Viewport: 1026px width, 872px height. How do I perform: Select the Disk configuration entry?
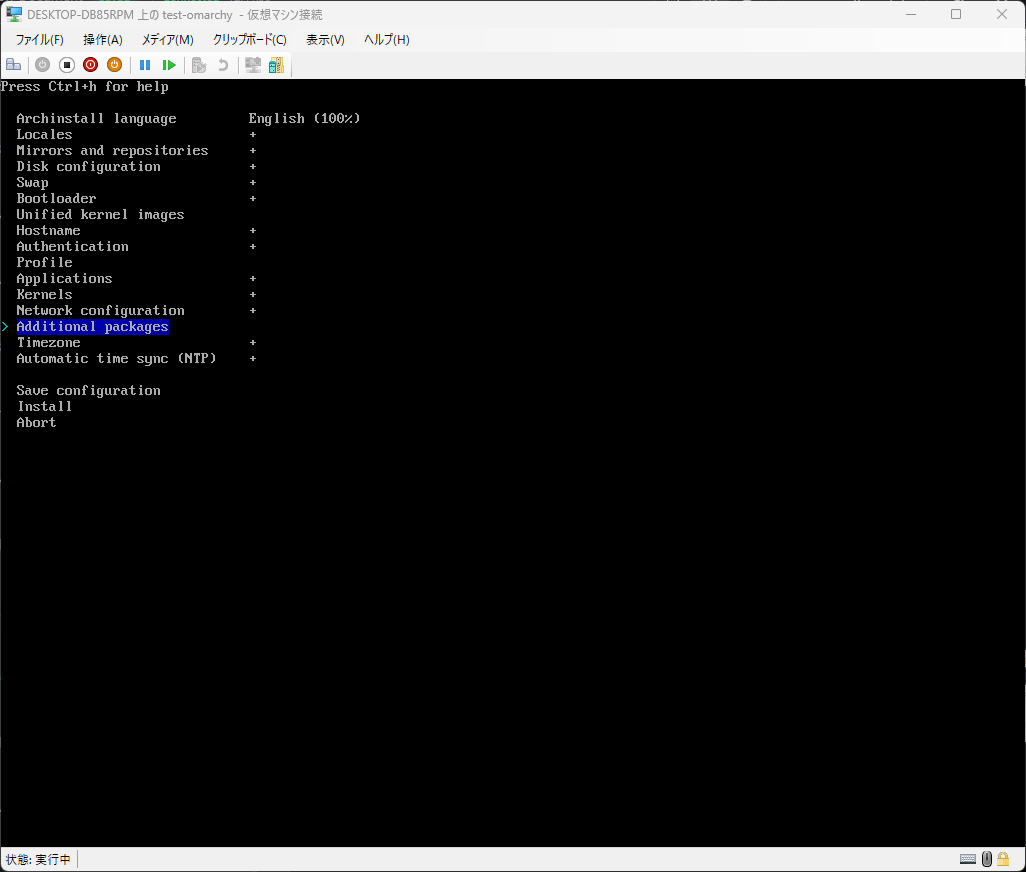(88, 167)
